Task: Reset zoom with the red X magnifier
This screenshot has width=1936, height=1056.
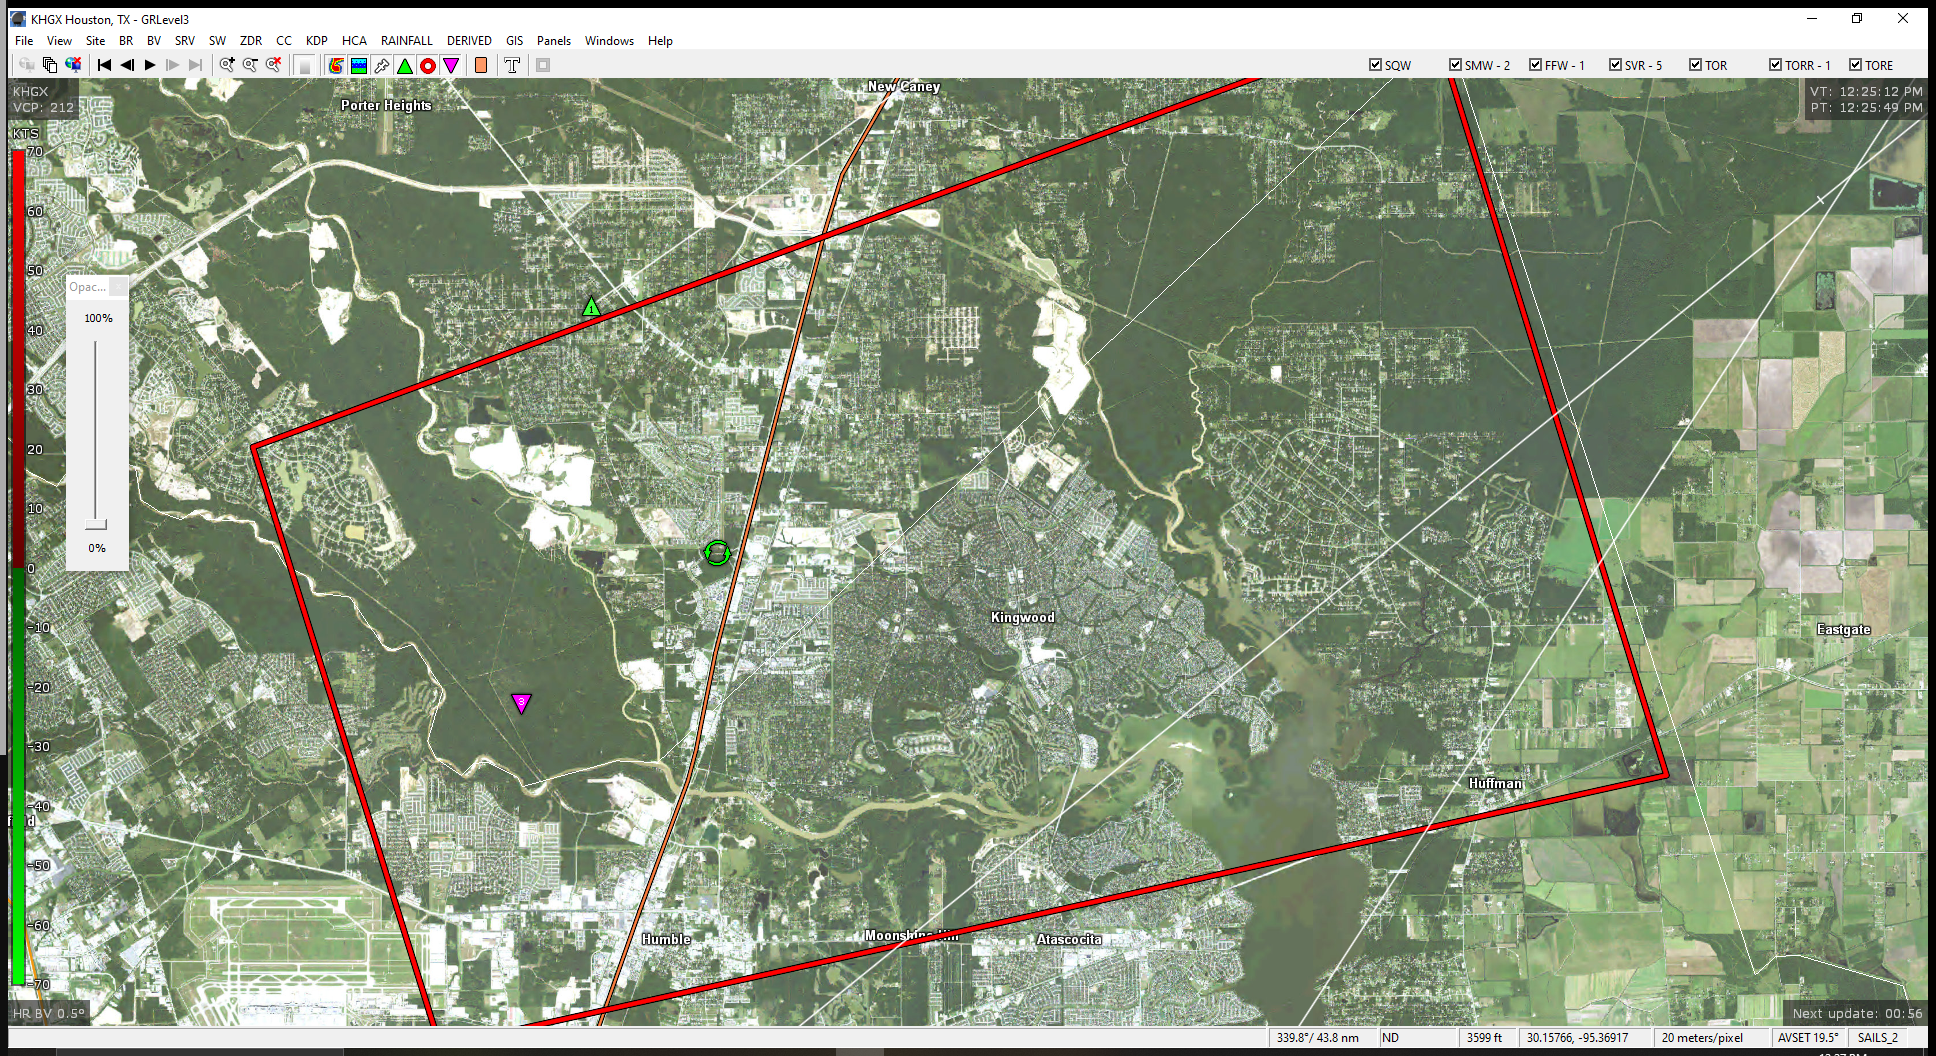Action: pyautogui.click(x=273, y=65)
